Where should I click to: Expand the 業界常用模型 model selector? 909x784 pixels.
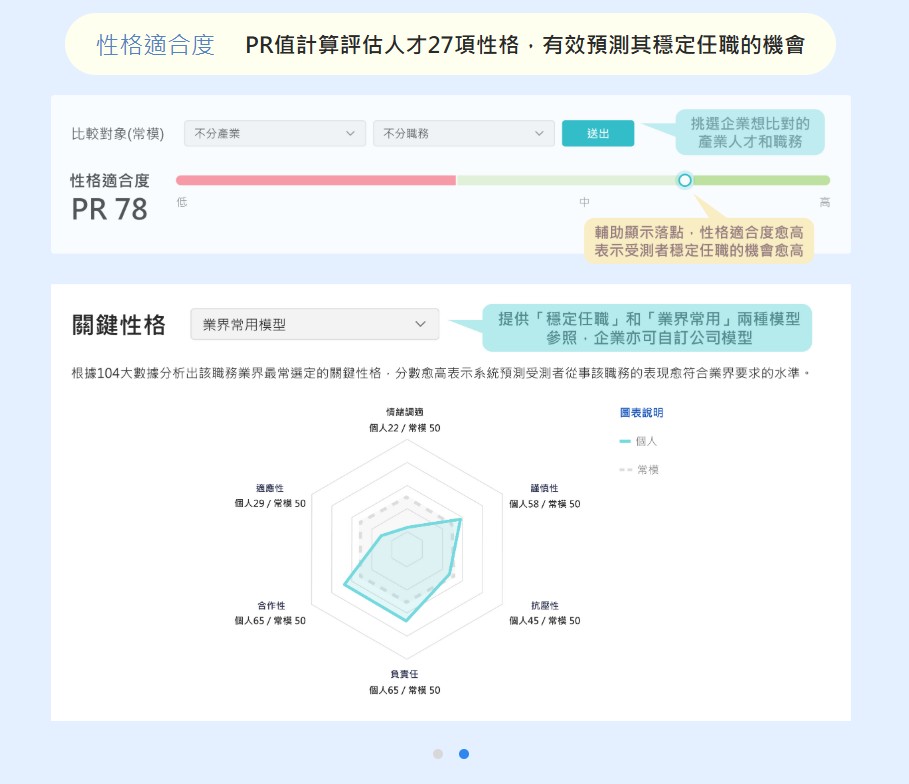(315, 324)
